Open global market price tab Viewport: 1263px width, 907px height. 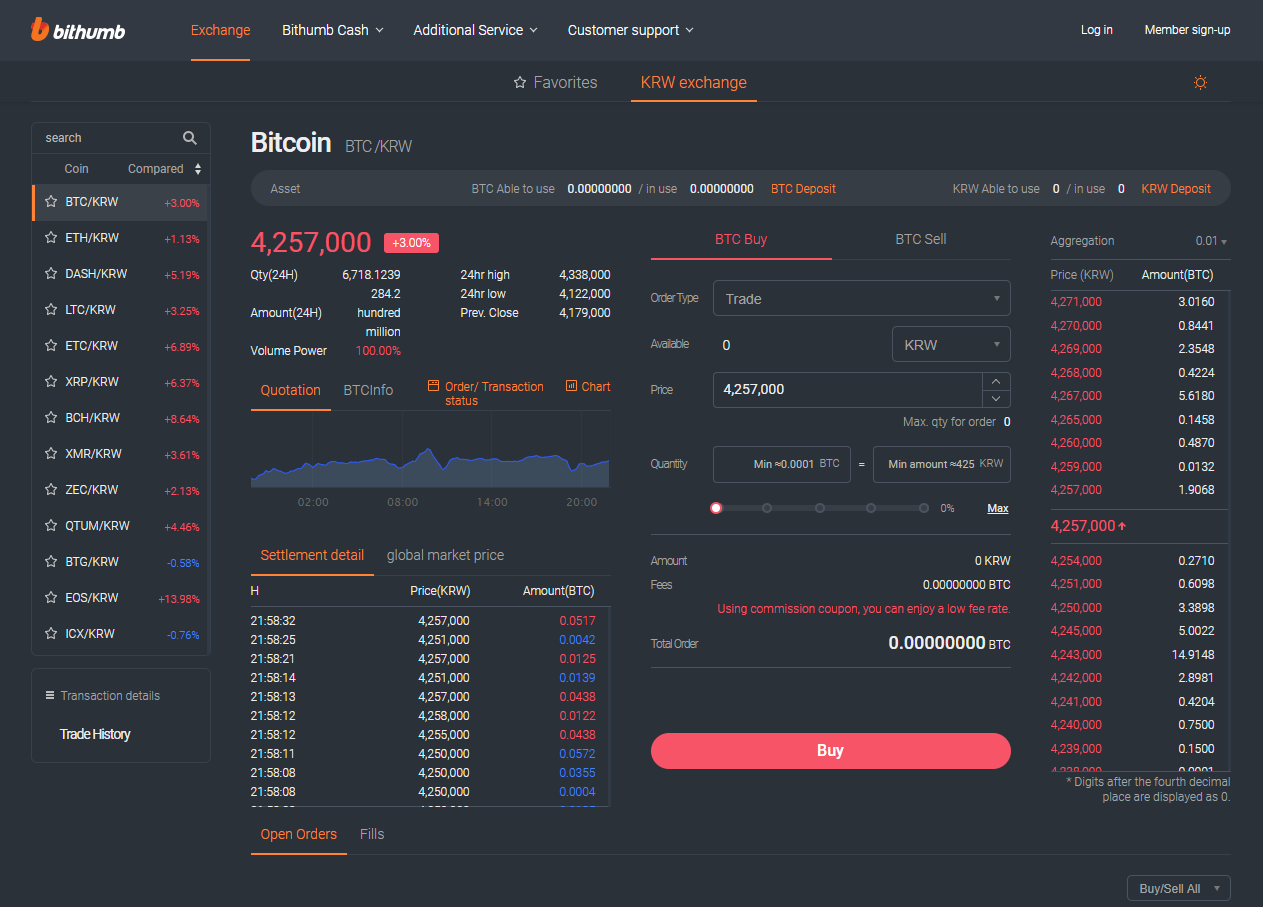[x=445, y=555]
